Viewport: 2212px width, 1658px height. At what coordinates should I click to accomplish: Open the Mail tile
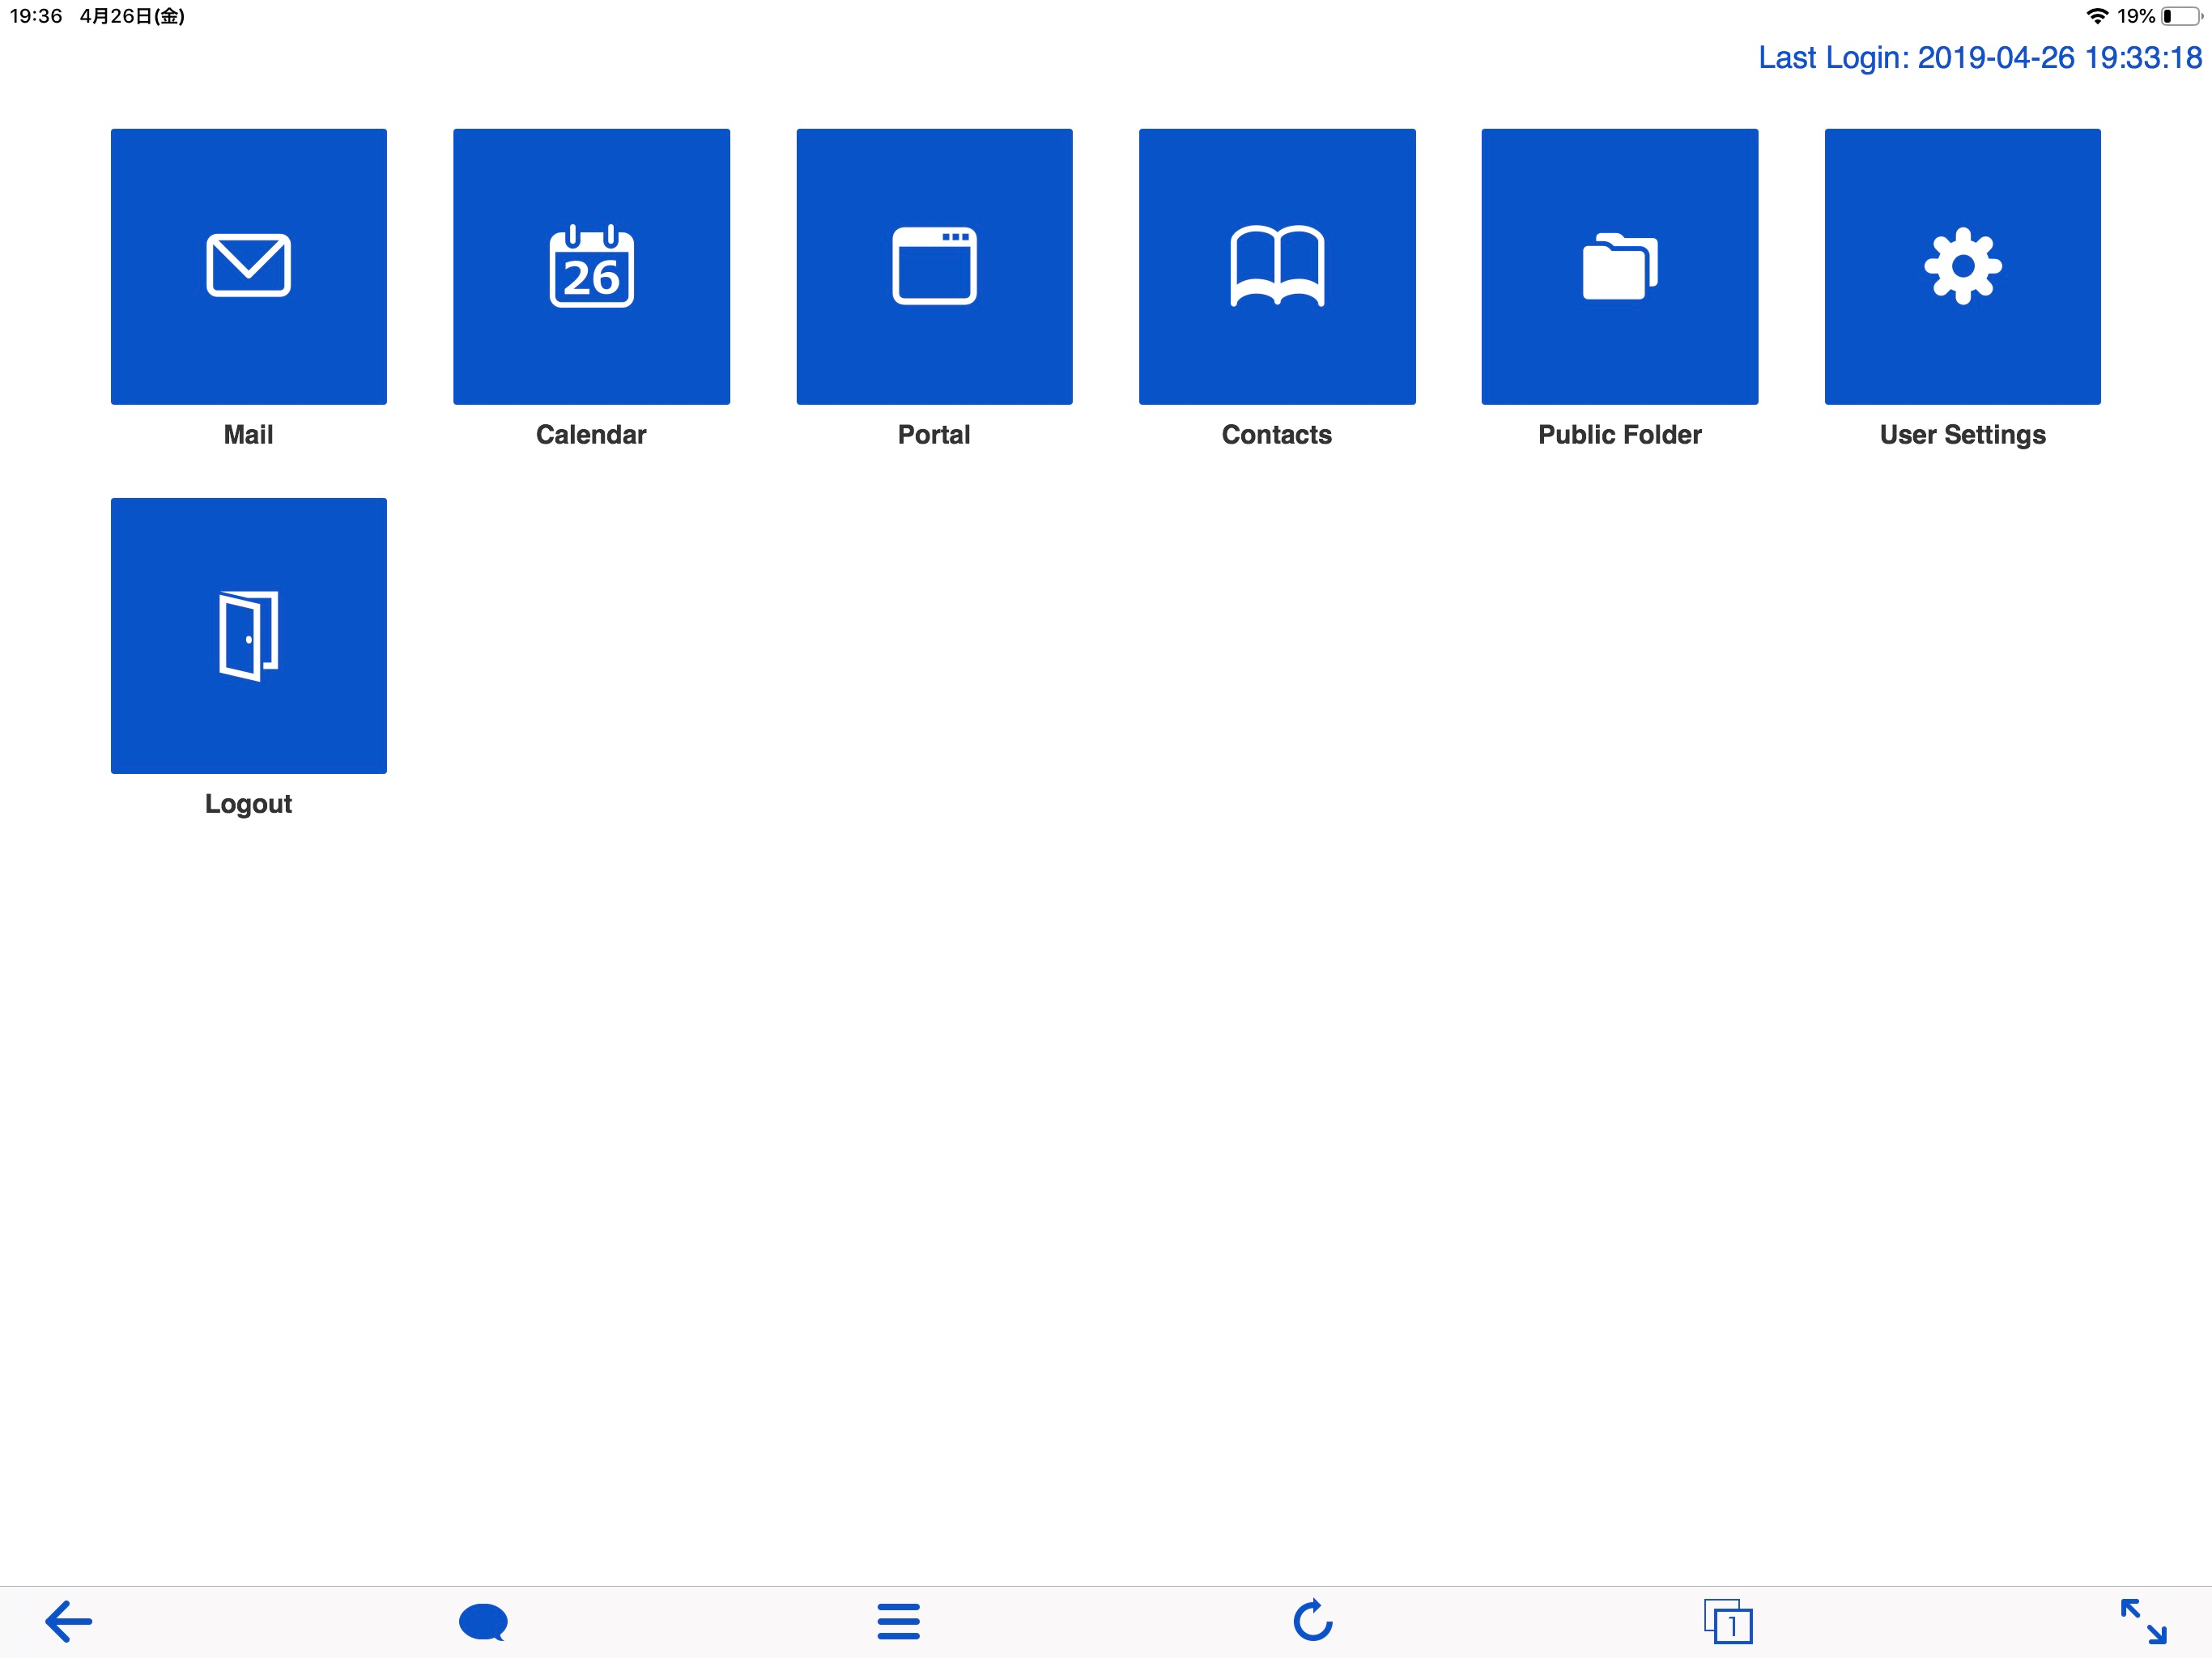[x=248, y=266]
